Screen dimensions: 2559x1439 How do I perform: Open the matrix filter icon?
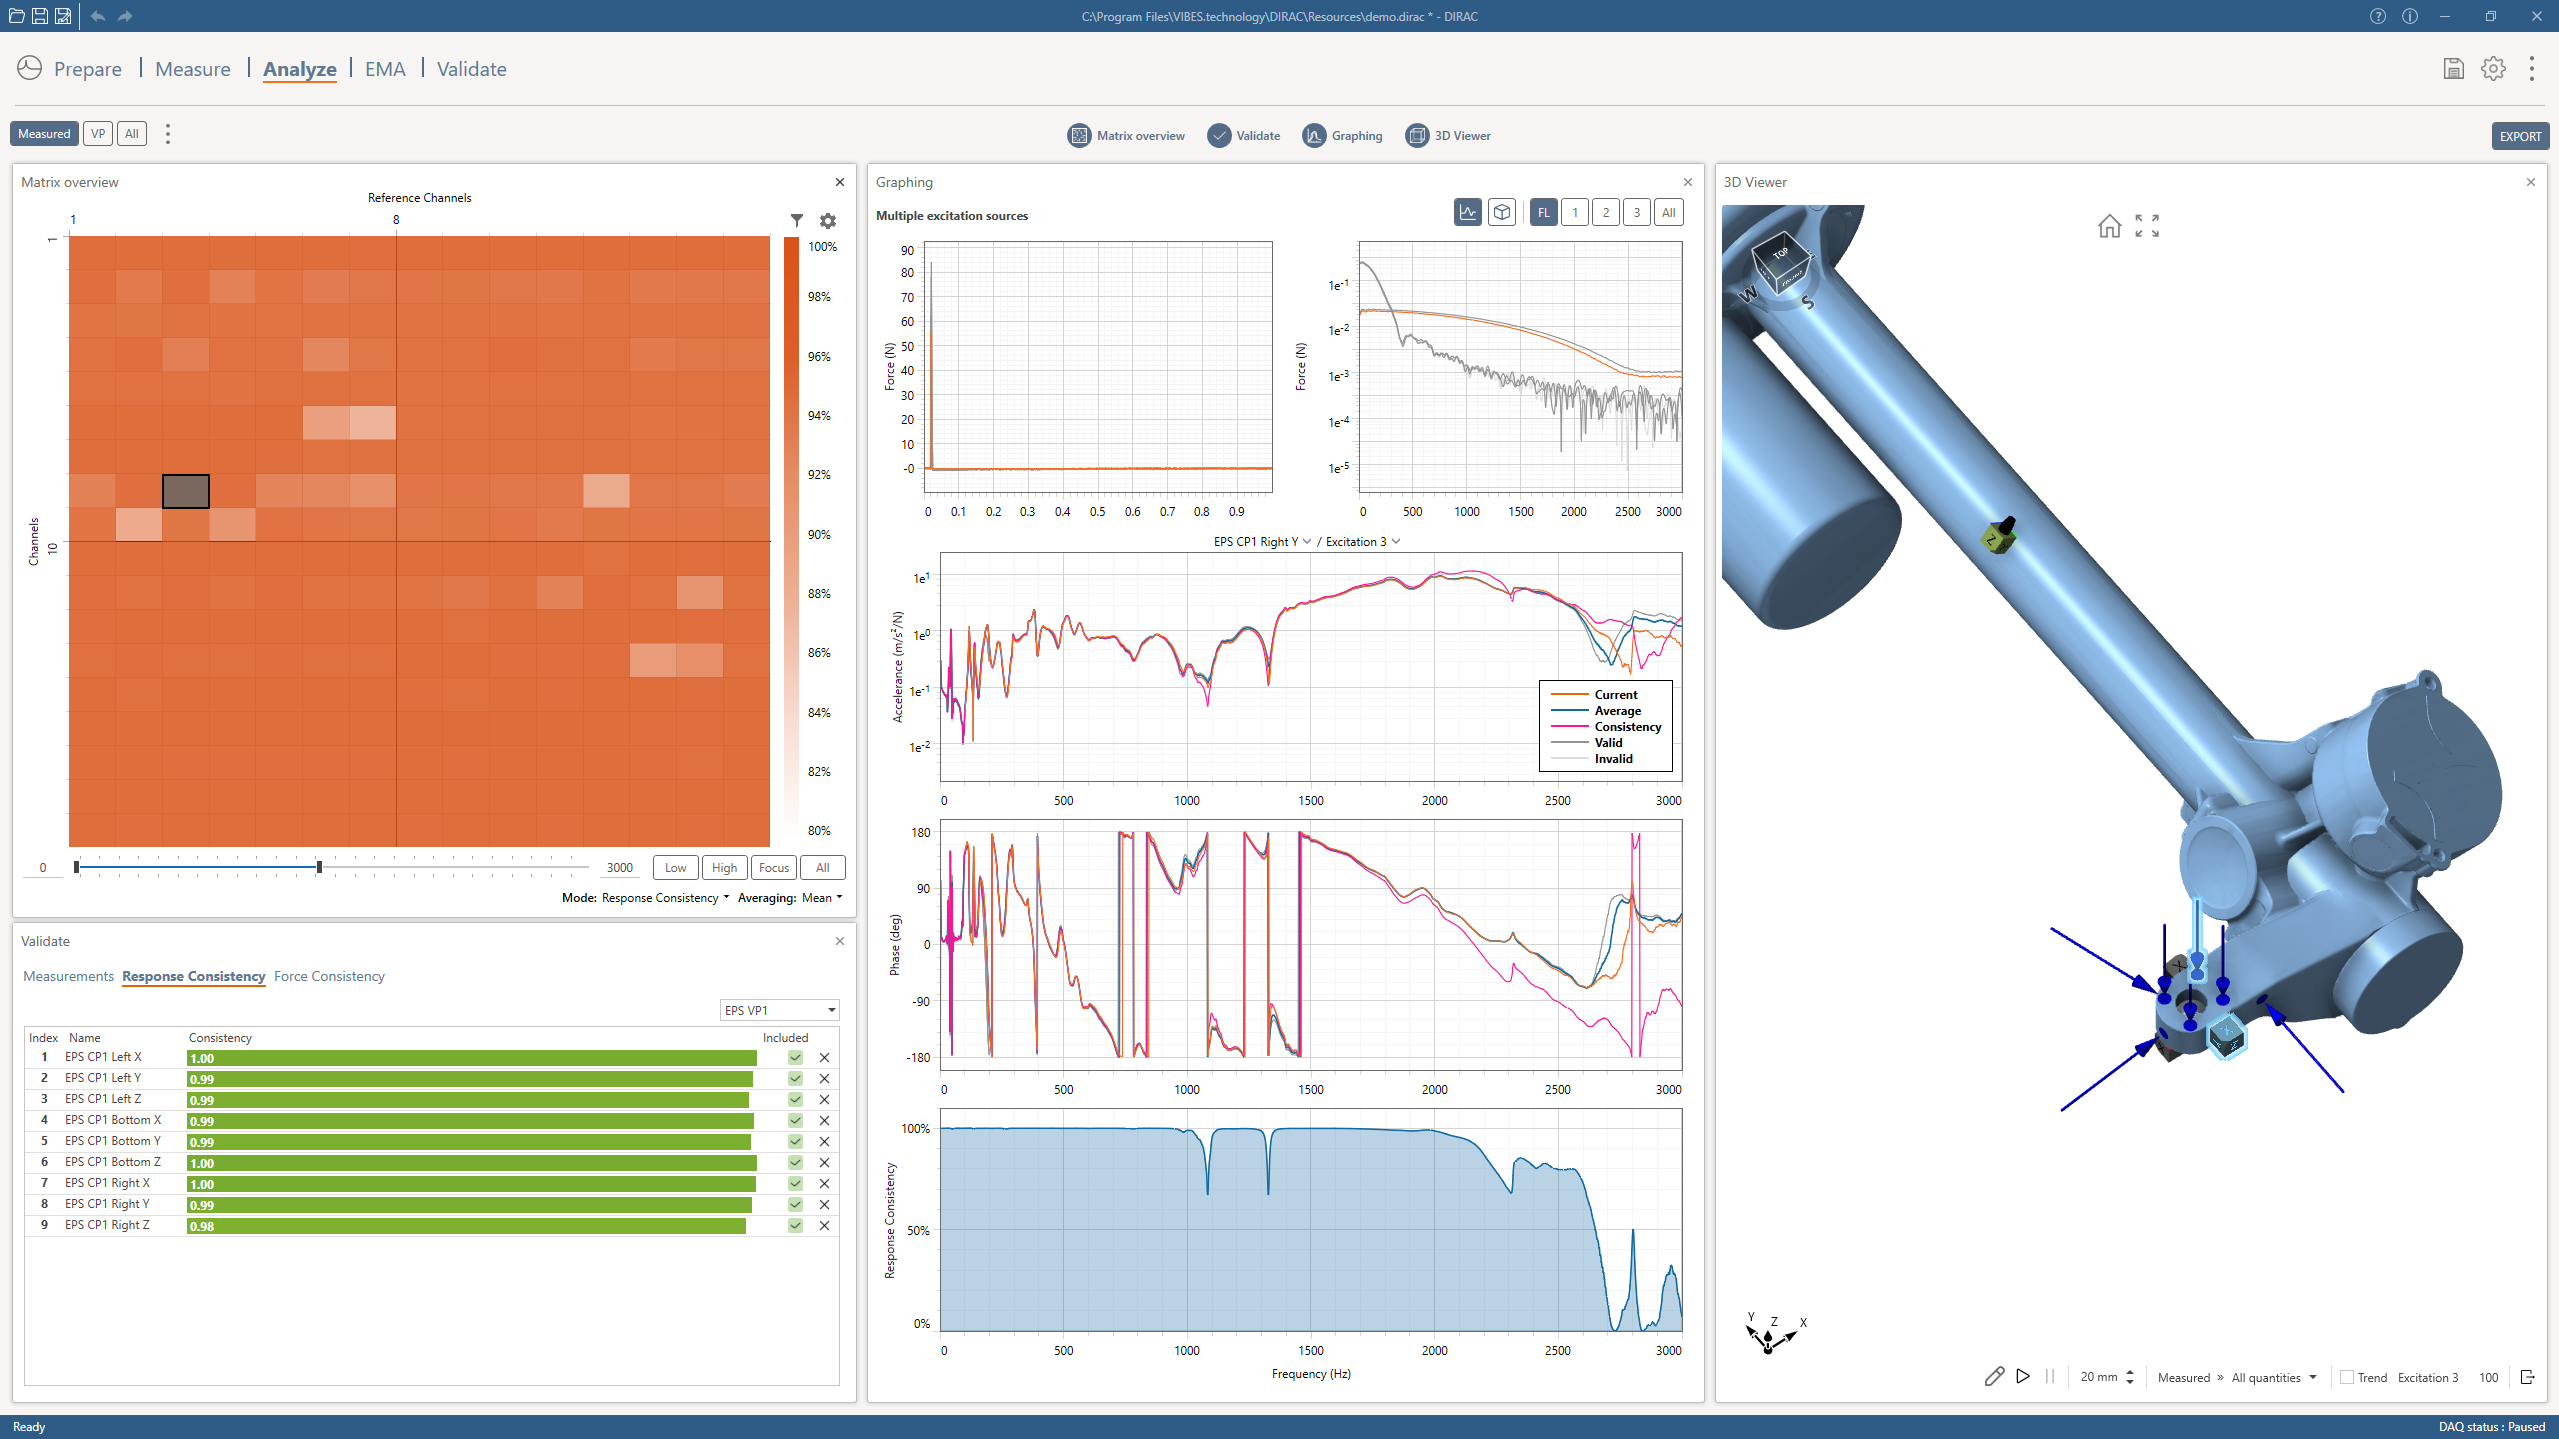[797, 220]
